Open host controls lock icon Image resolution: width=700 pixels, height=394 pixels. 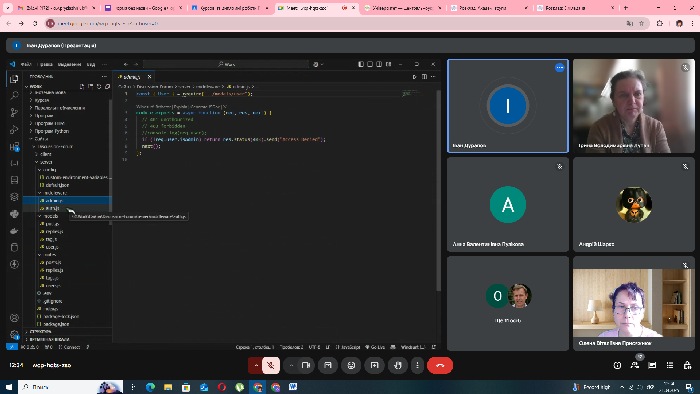point(687,365)
